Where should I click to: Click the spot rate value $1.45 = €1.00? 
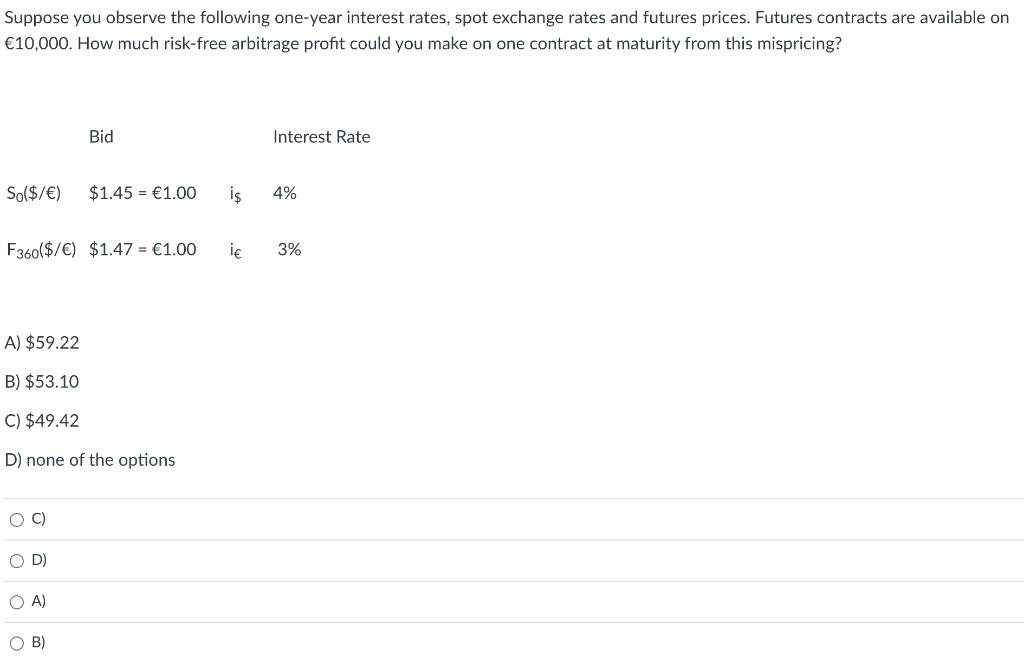click(142, 193)
